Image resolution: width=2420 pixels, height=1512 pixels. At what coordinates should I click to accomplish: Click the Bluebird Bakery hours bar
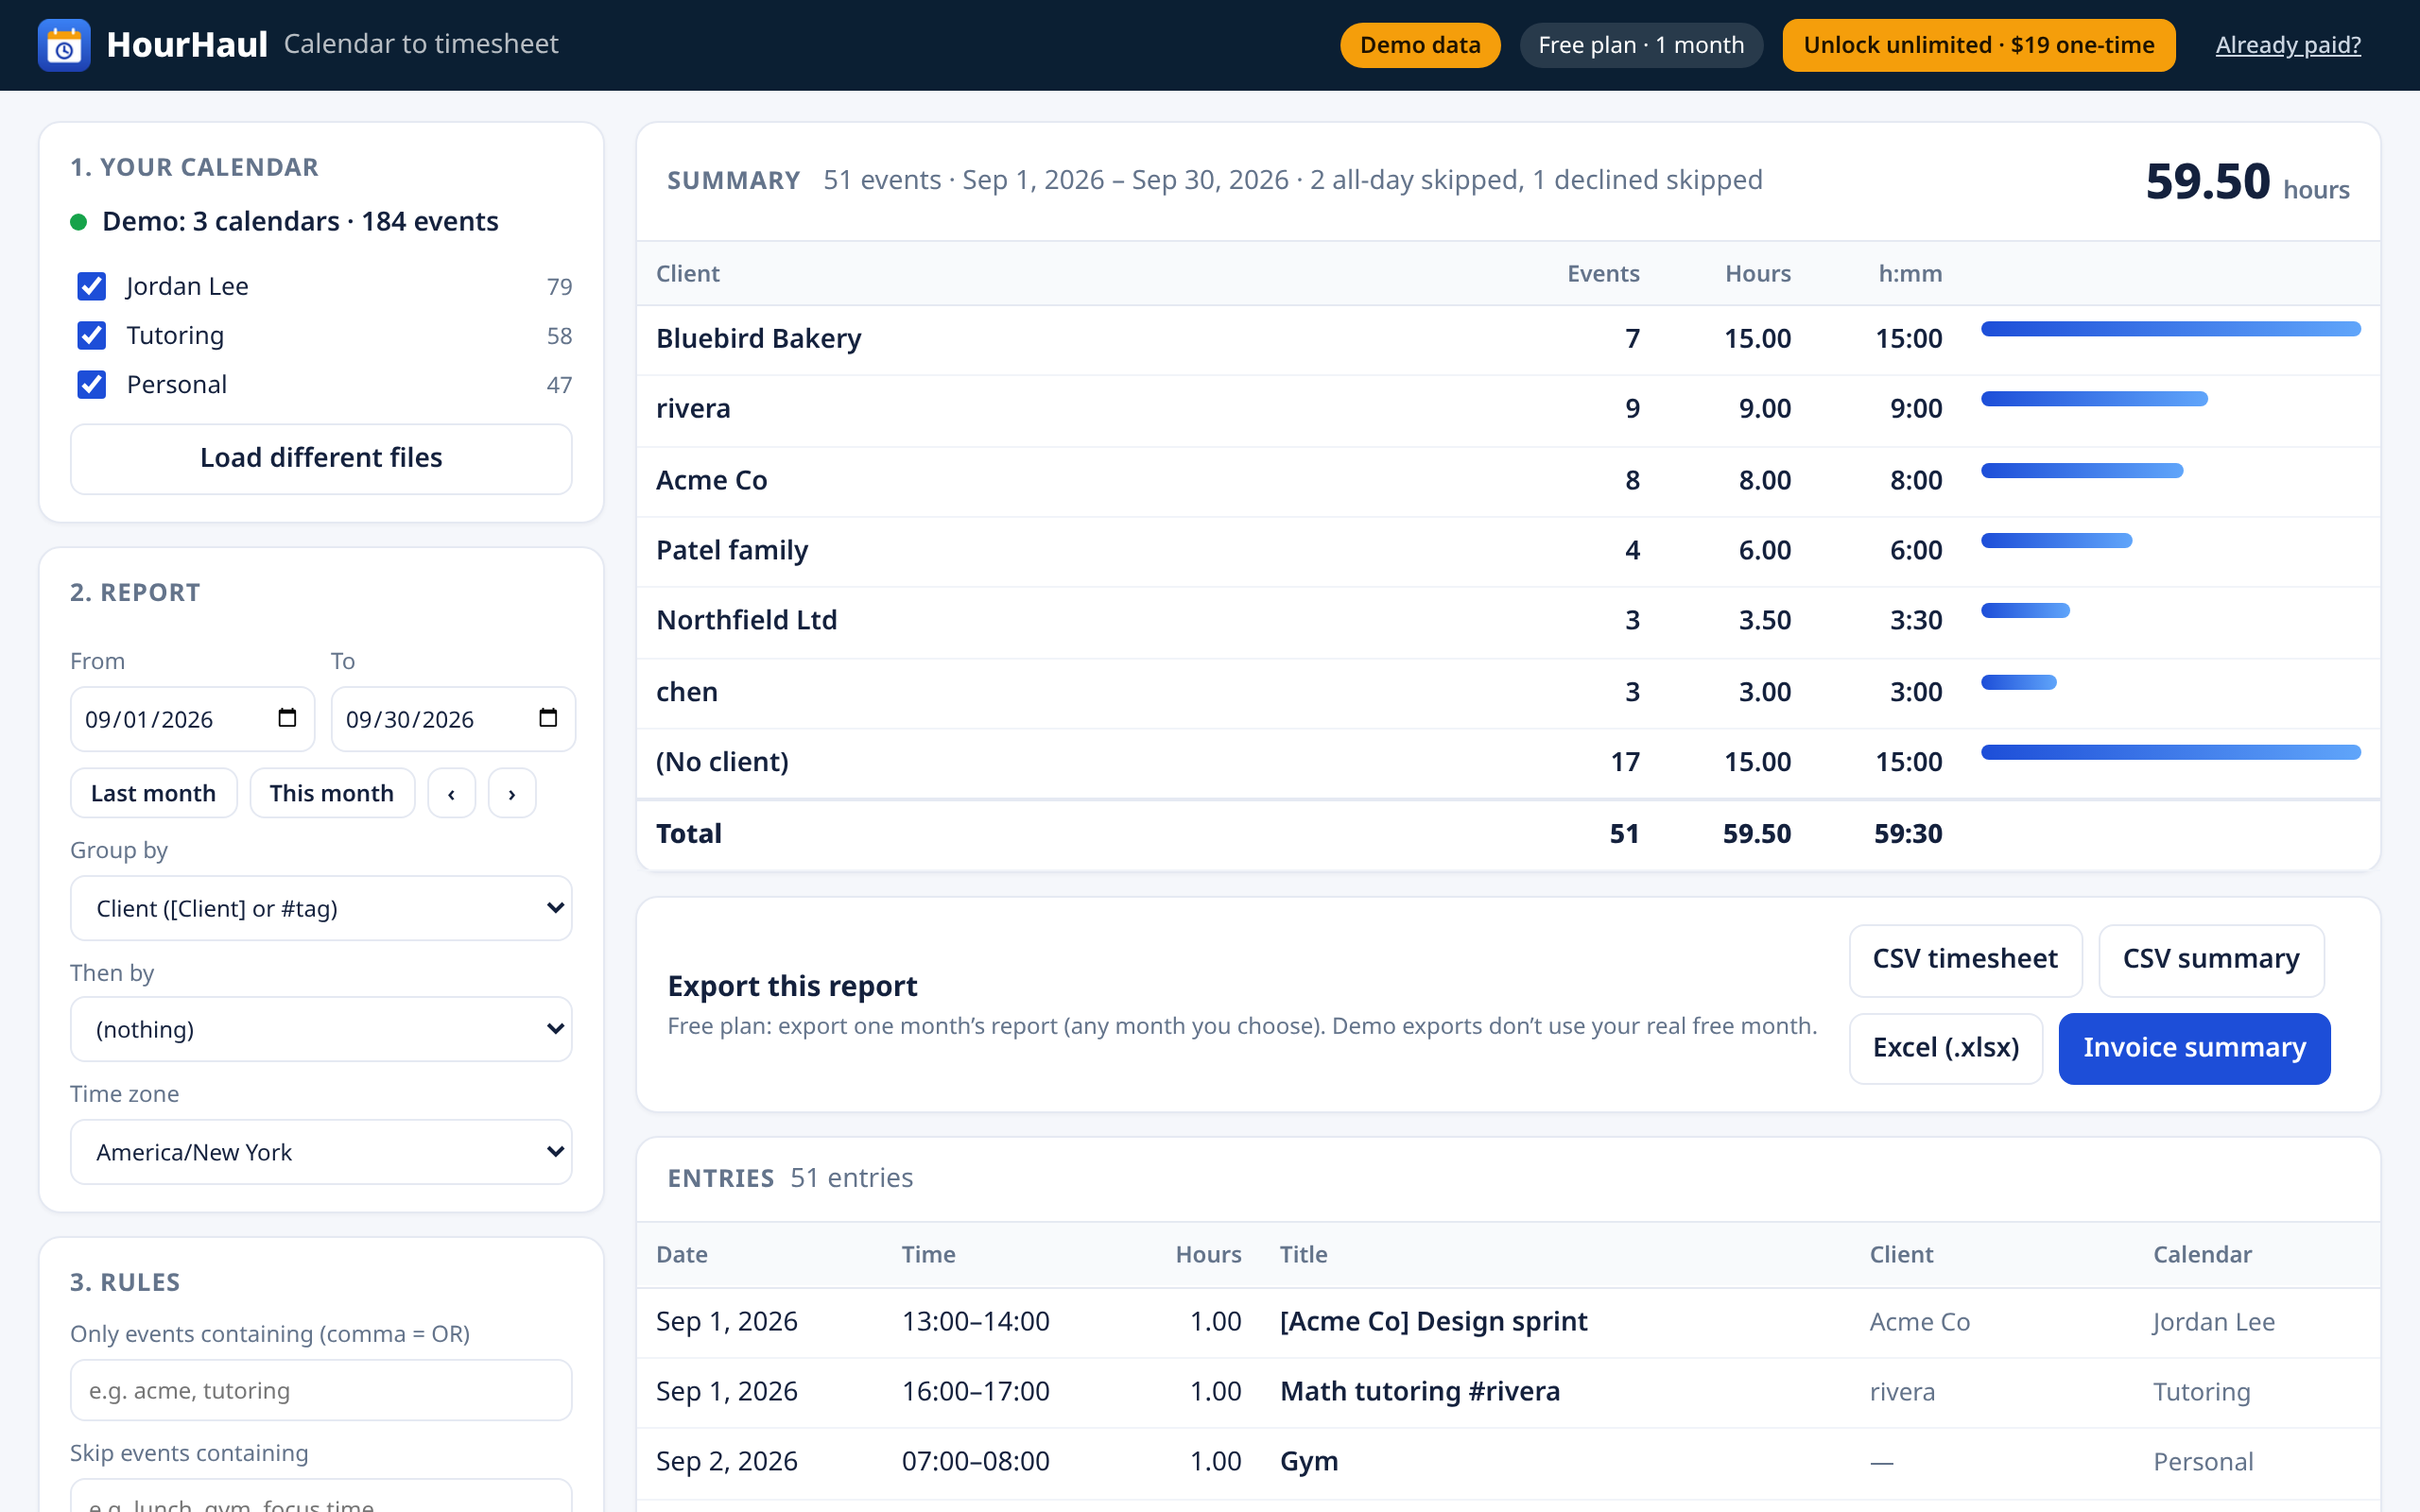click(x=2171, y=329)
